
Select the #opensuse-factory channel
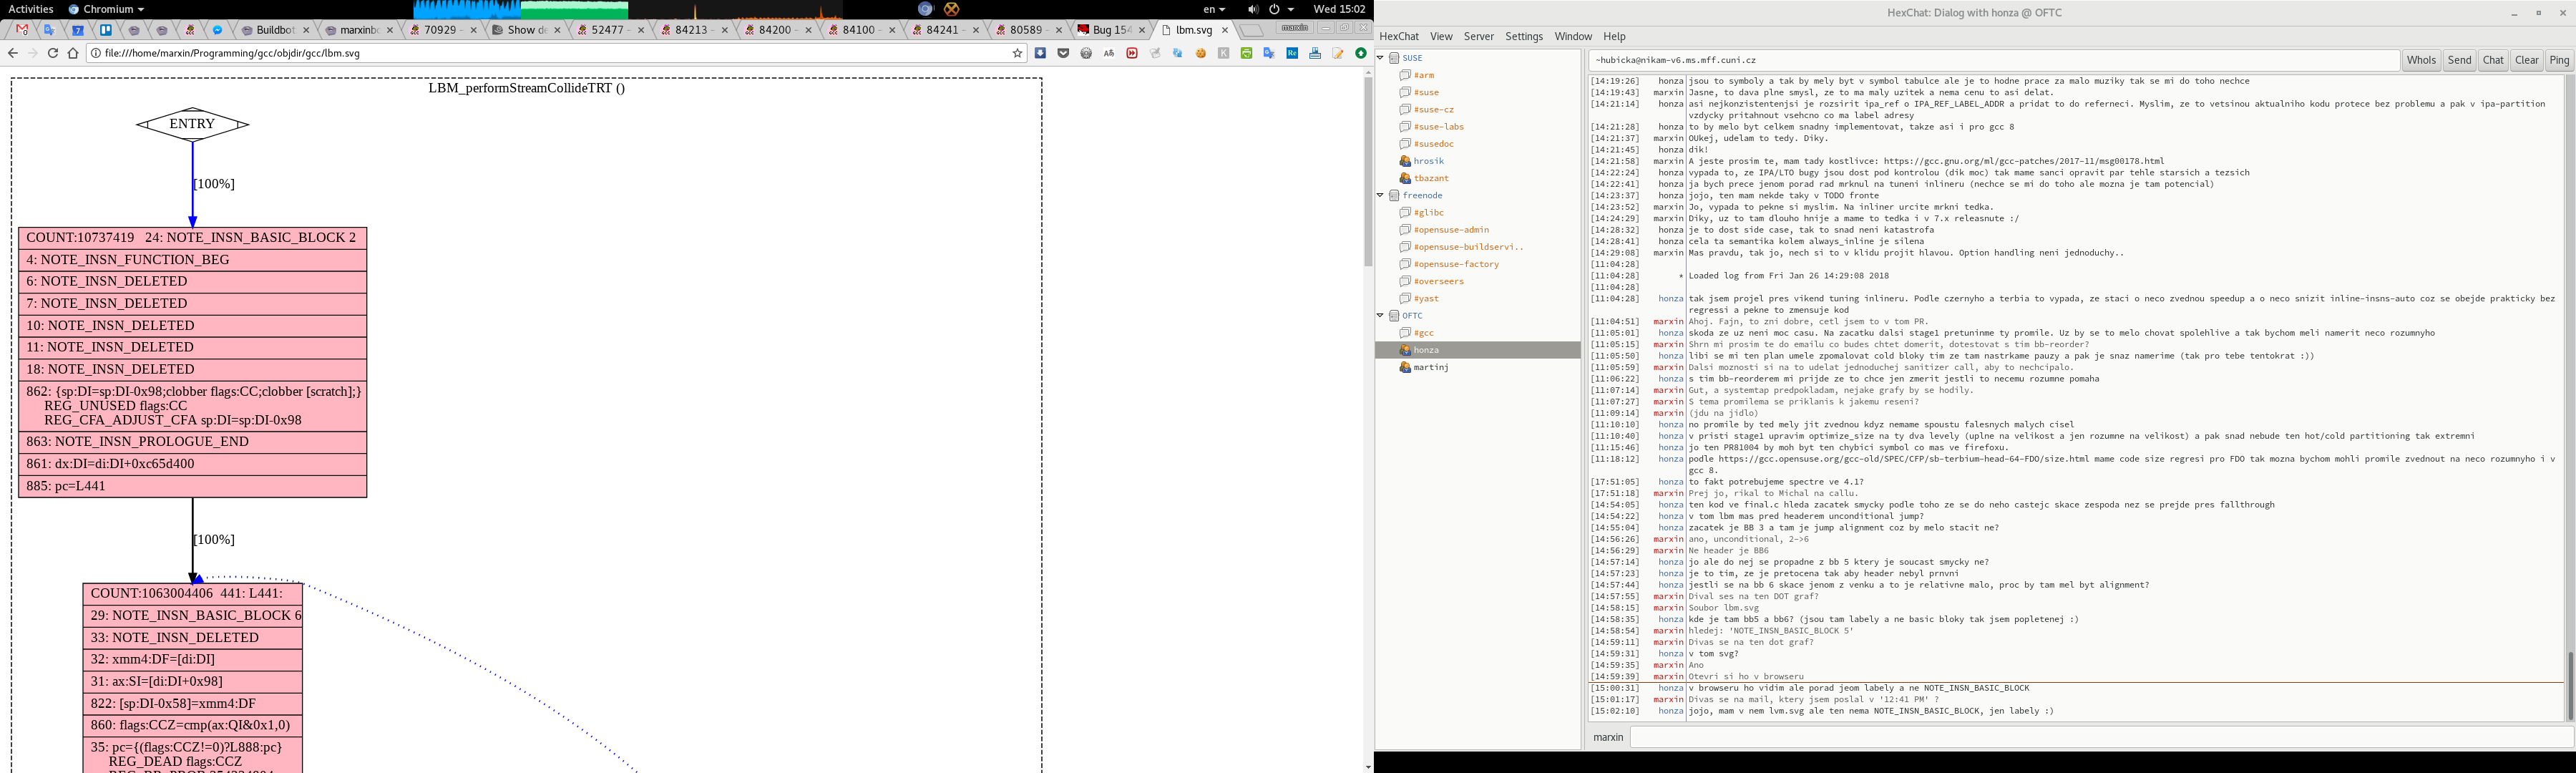click(x=1456, y=264)
